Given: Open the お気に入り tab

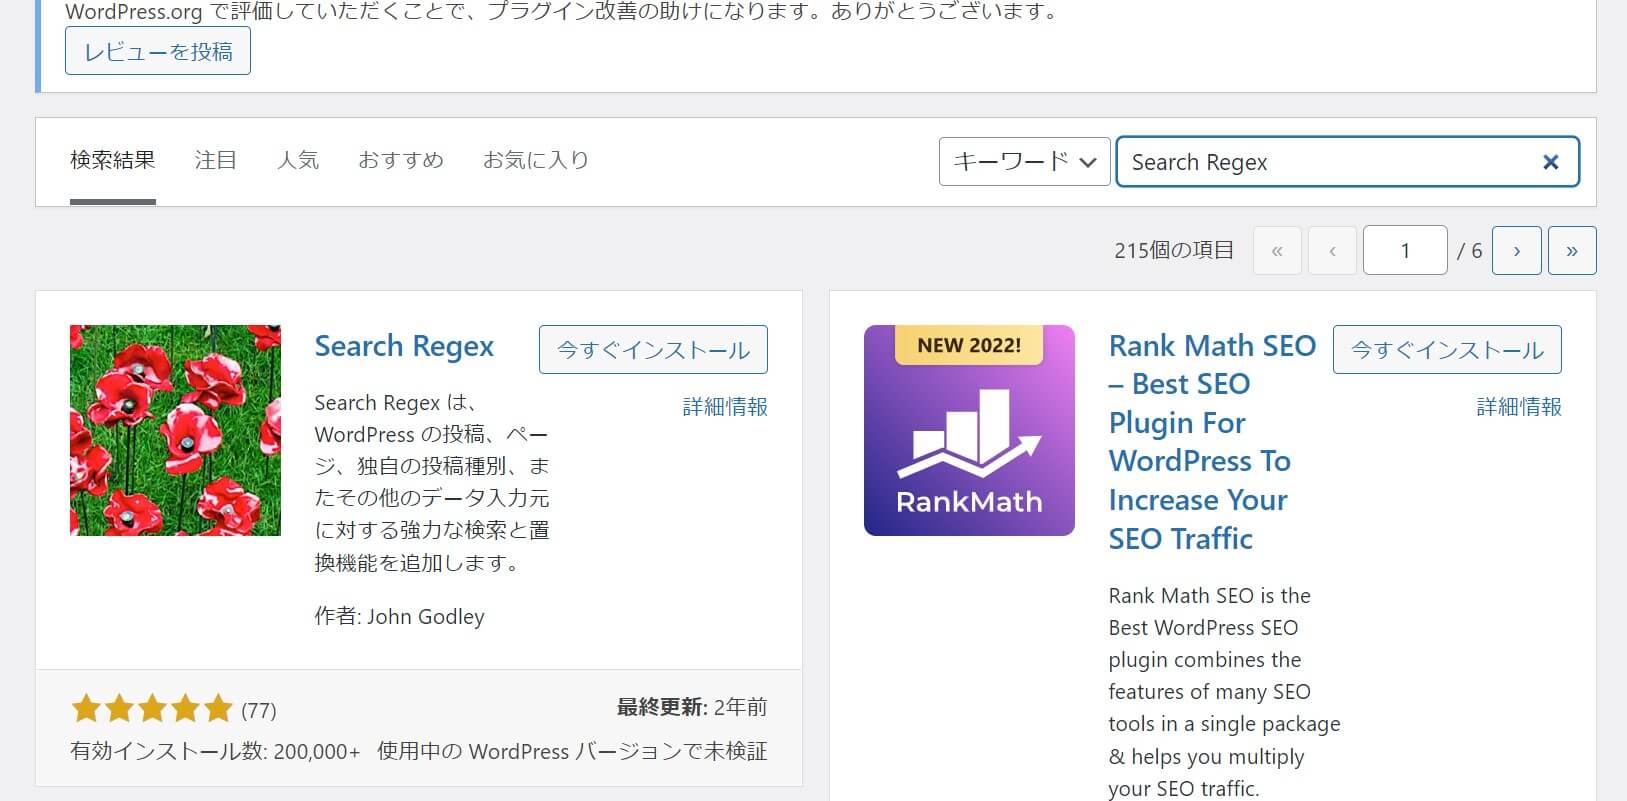Looking at the screenshot, I should 536,160.
